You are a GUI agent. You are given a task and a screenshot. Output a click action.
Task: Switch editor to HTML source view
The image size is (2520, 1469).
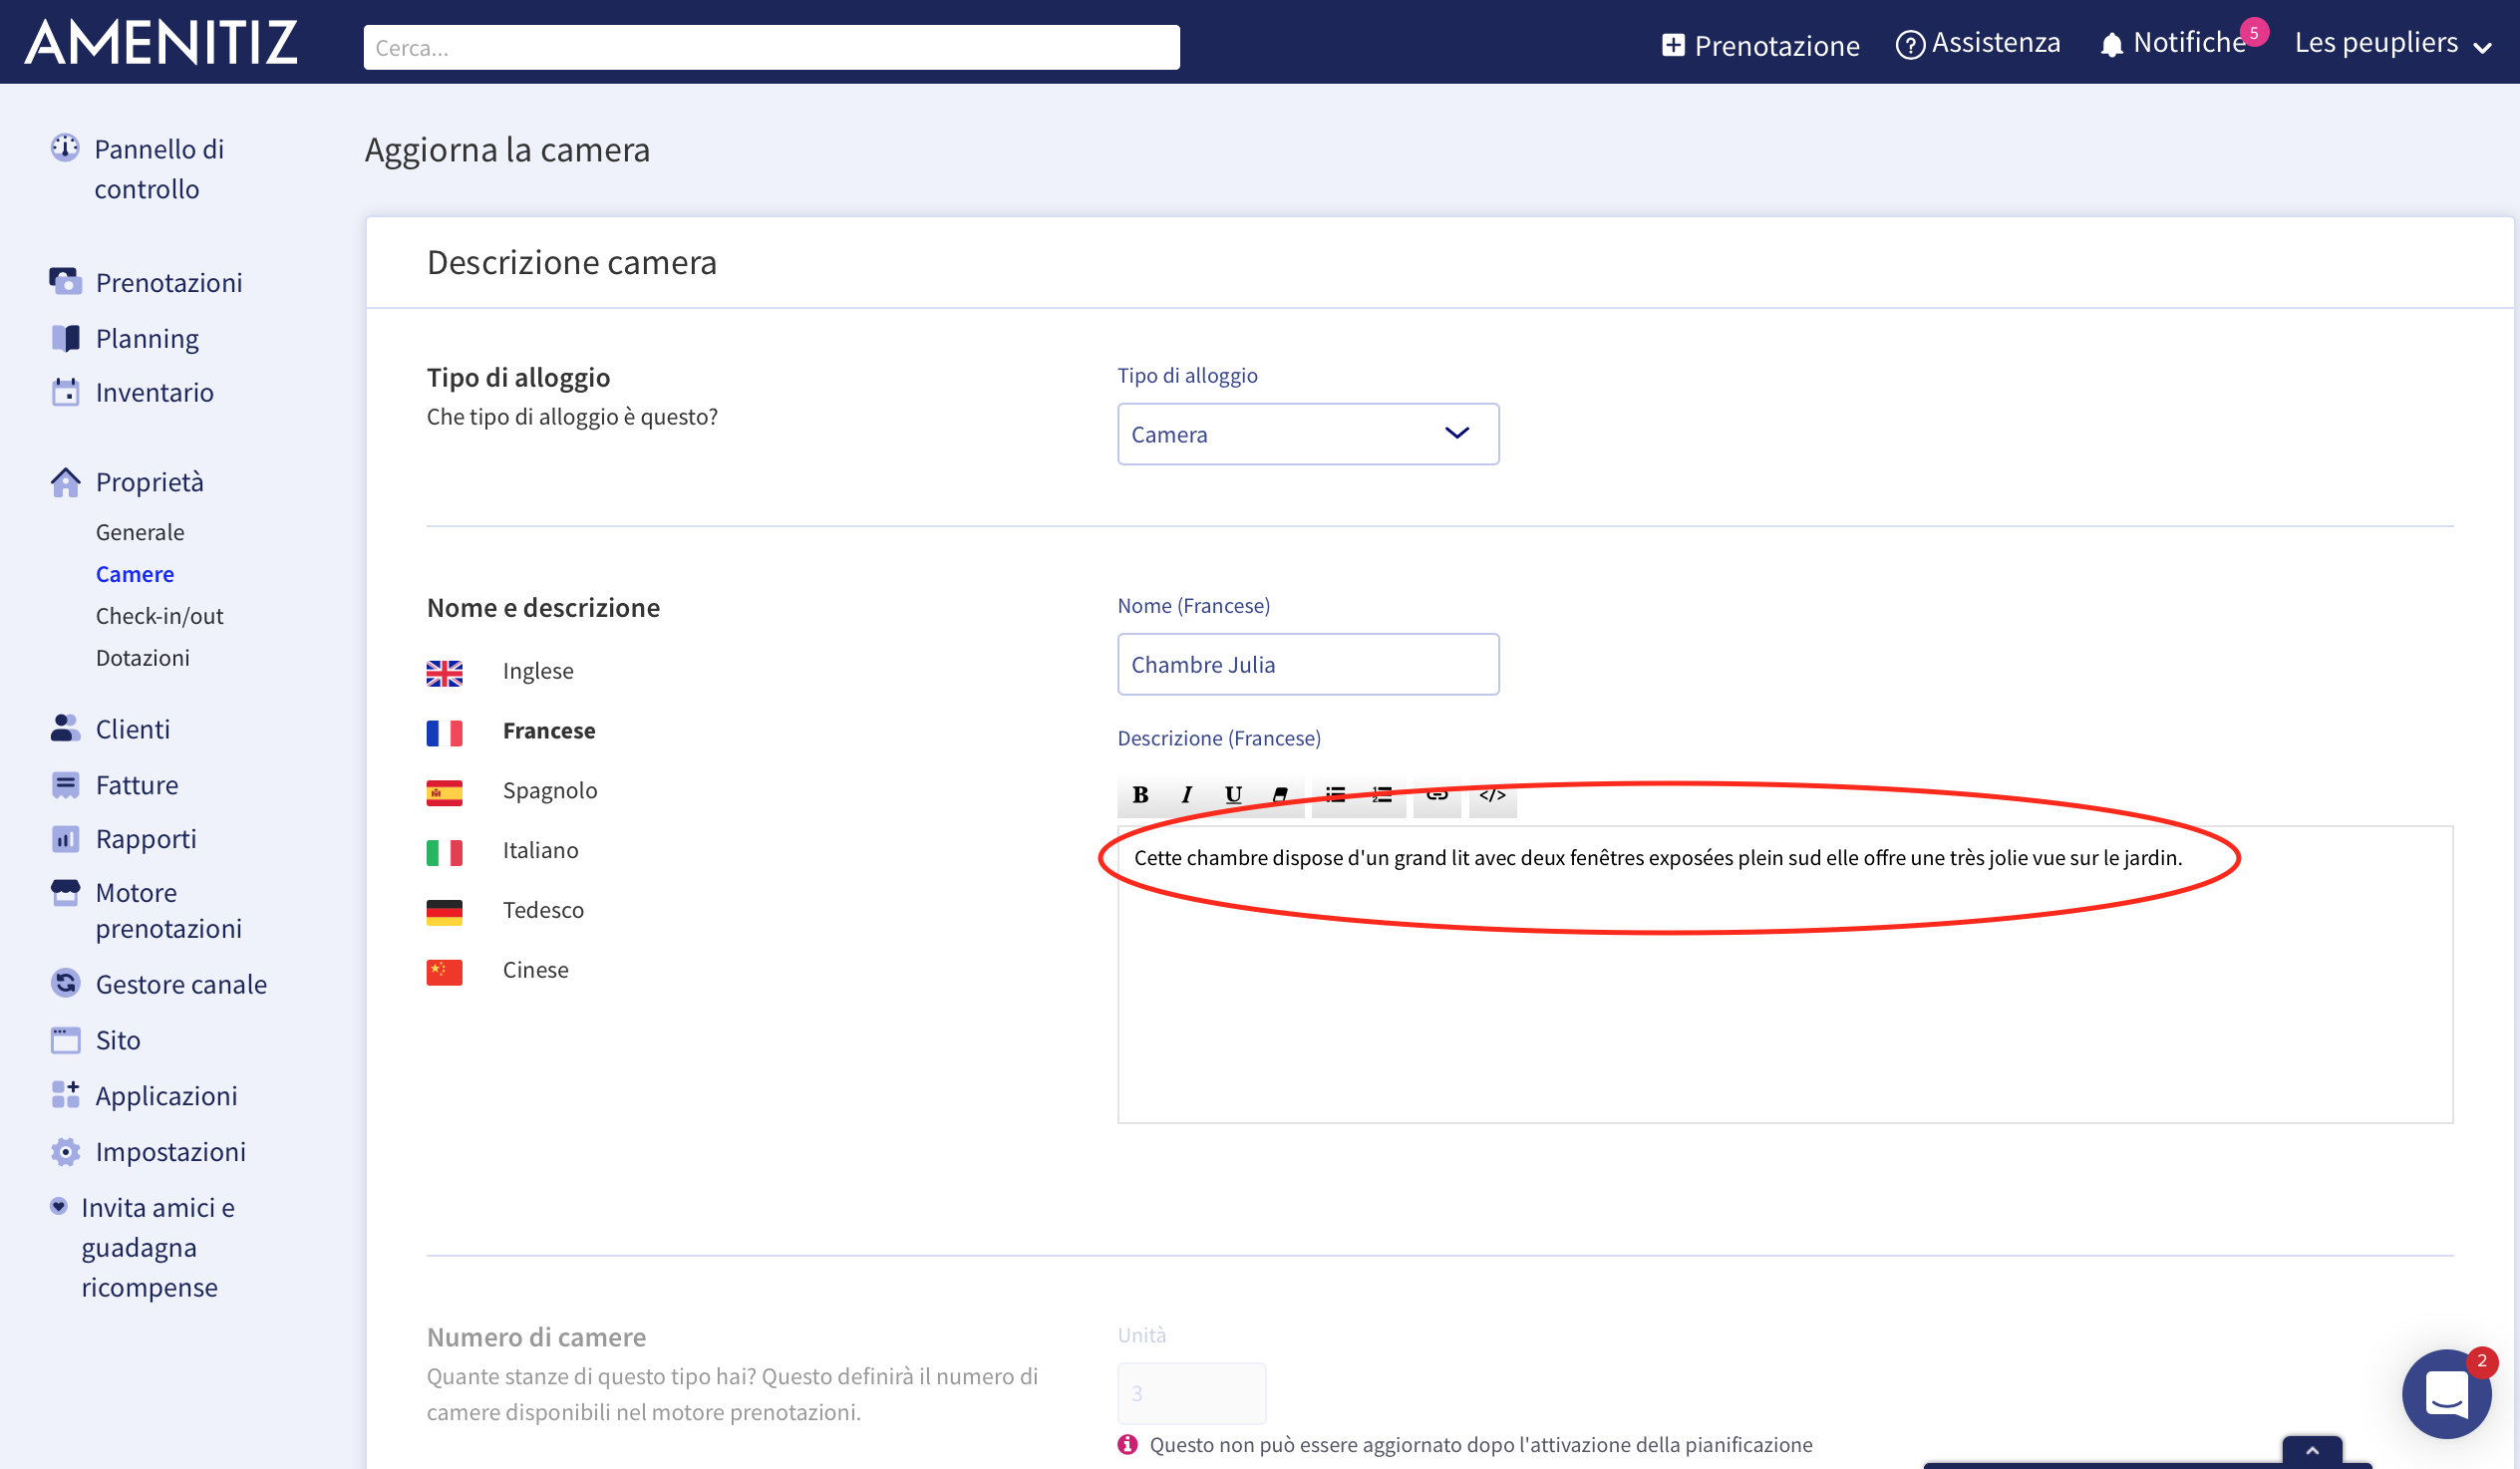[x=1492, y=795]
